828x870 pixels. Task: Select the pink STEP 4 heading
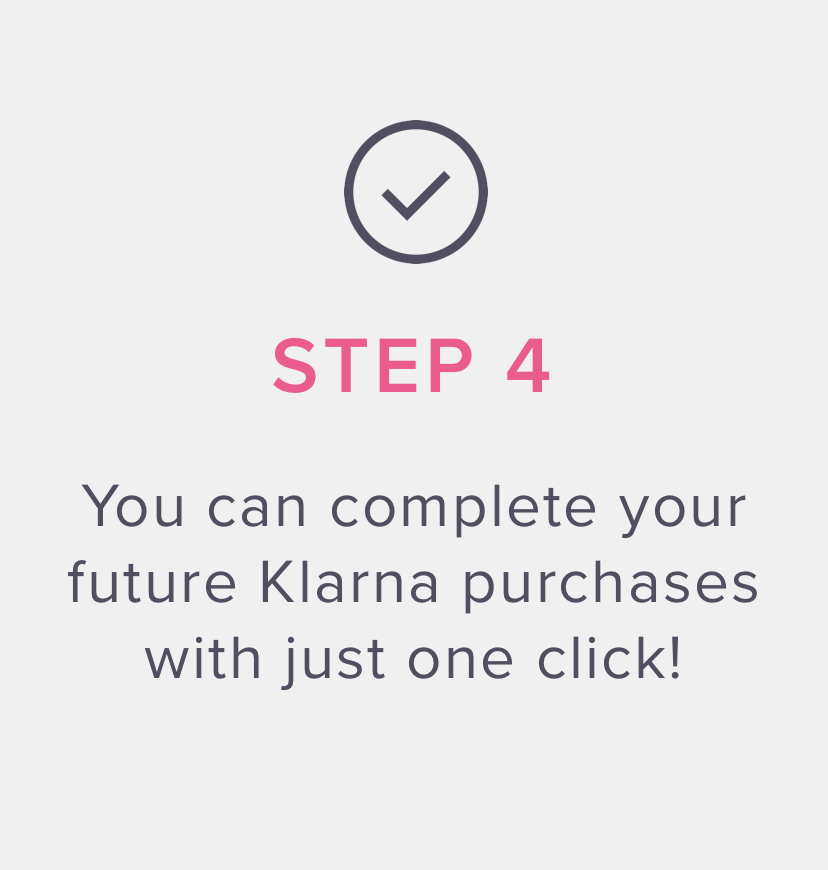(x=411, y=366)
